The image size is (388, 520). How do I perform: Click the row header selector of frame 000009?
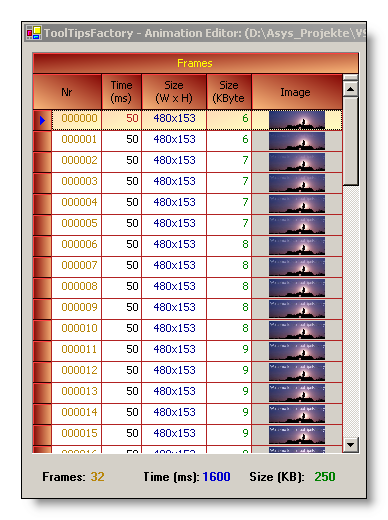tap(42, 309)
